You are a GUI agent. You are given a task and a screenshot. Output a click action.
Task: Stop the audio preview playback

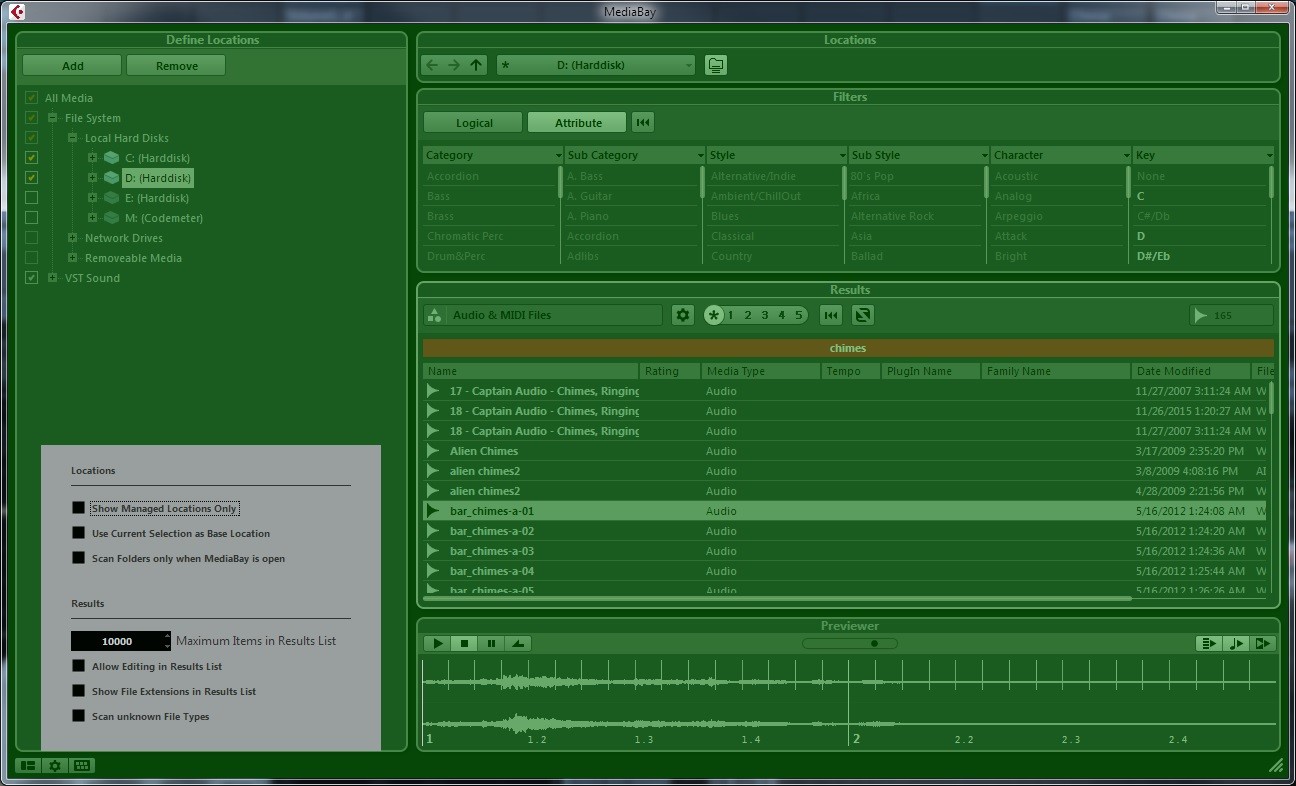coord(464,644)
